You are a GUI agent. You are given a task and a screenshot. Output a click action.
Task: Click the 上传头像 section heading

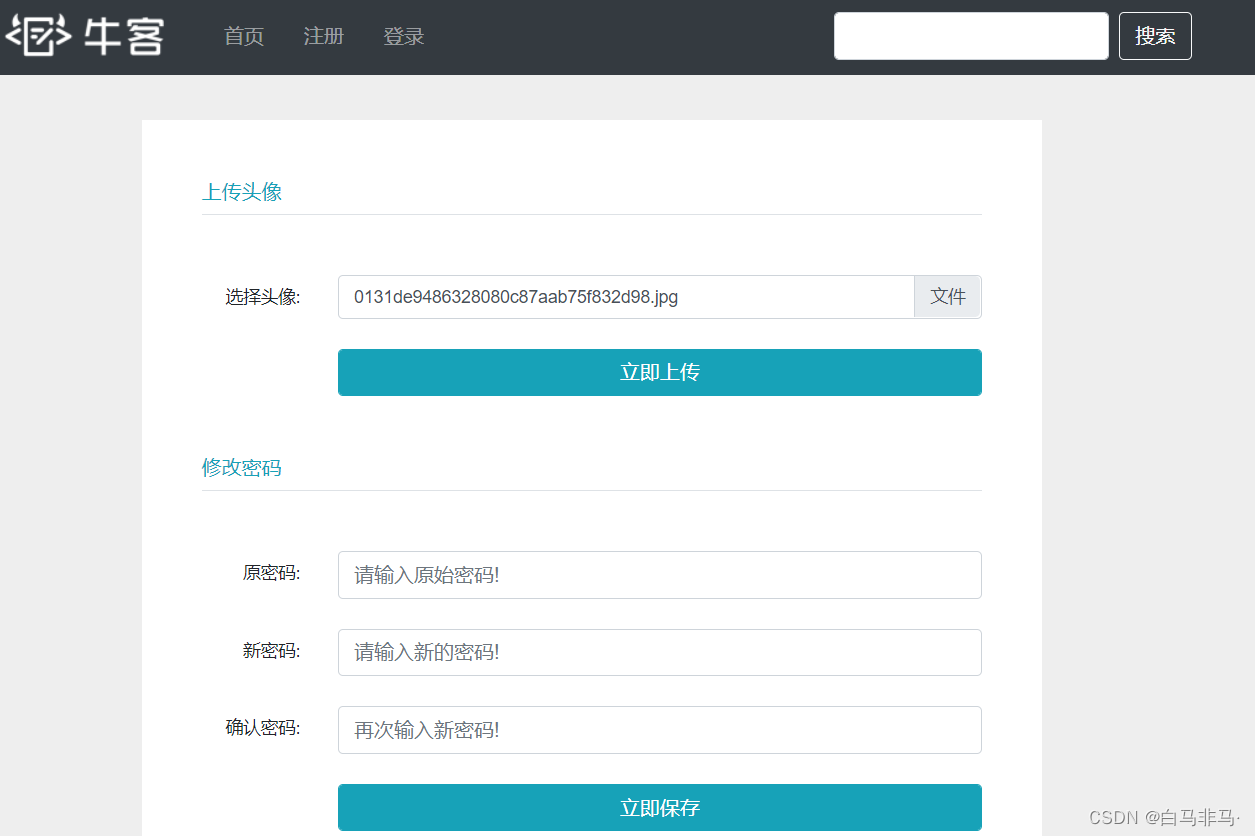point(242,192)
